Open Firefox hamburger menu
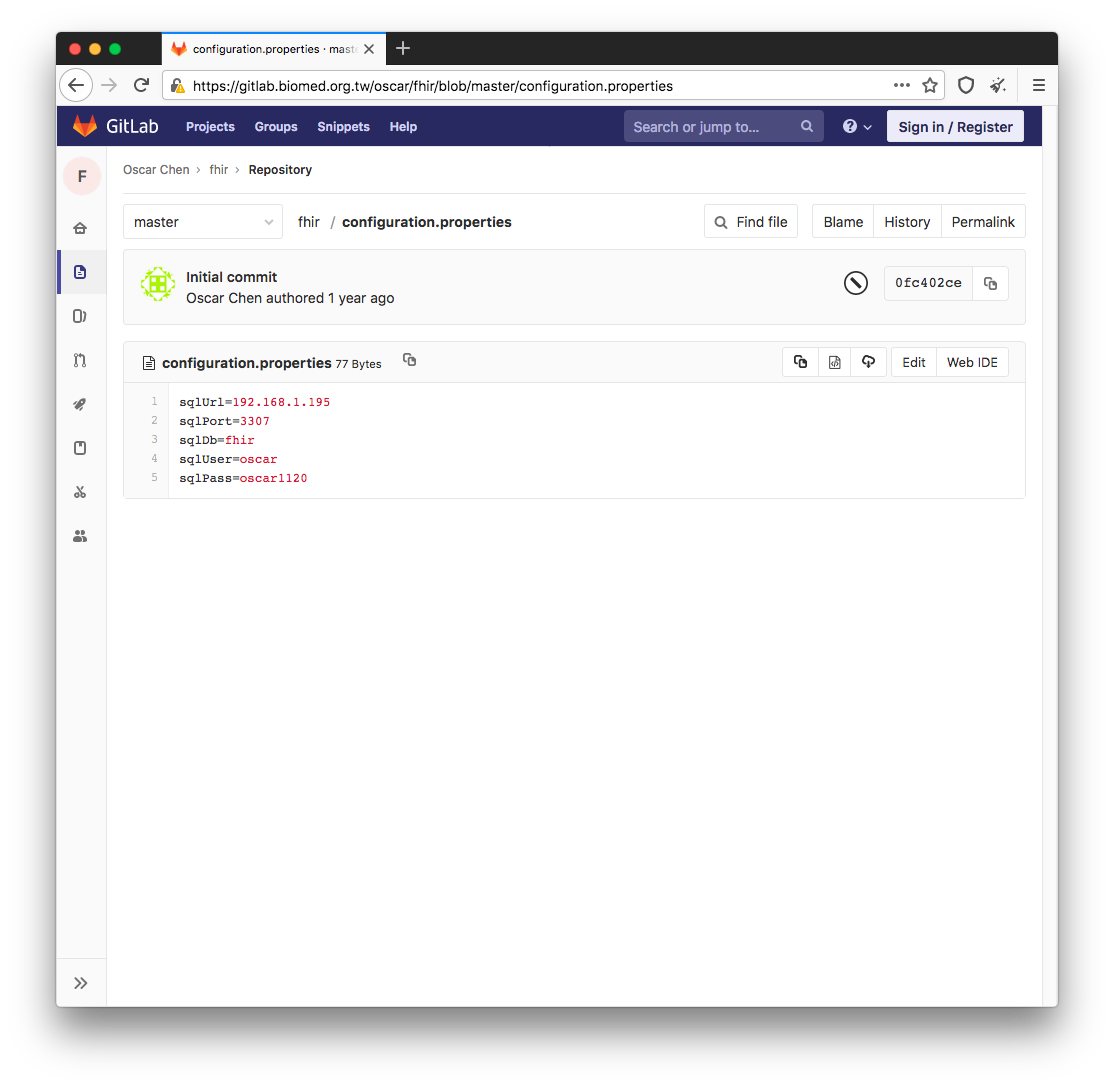 (x=1038, y=85)
